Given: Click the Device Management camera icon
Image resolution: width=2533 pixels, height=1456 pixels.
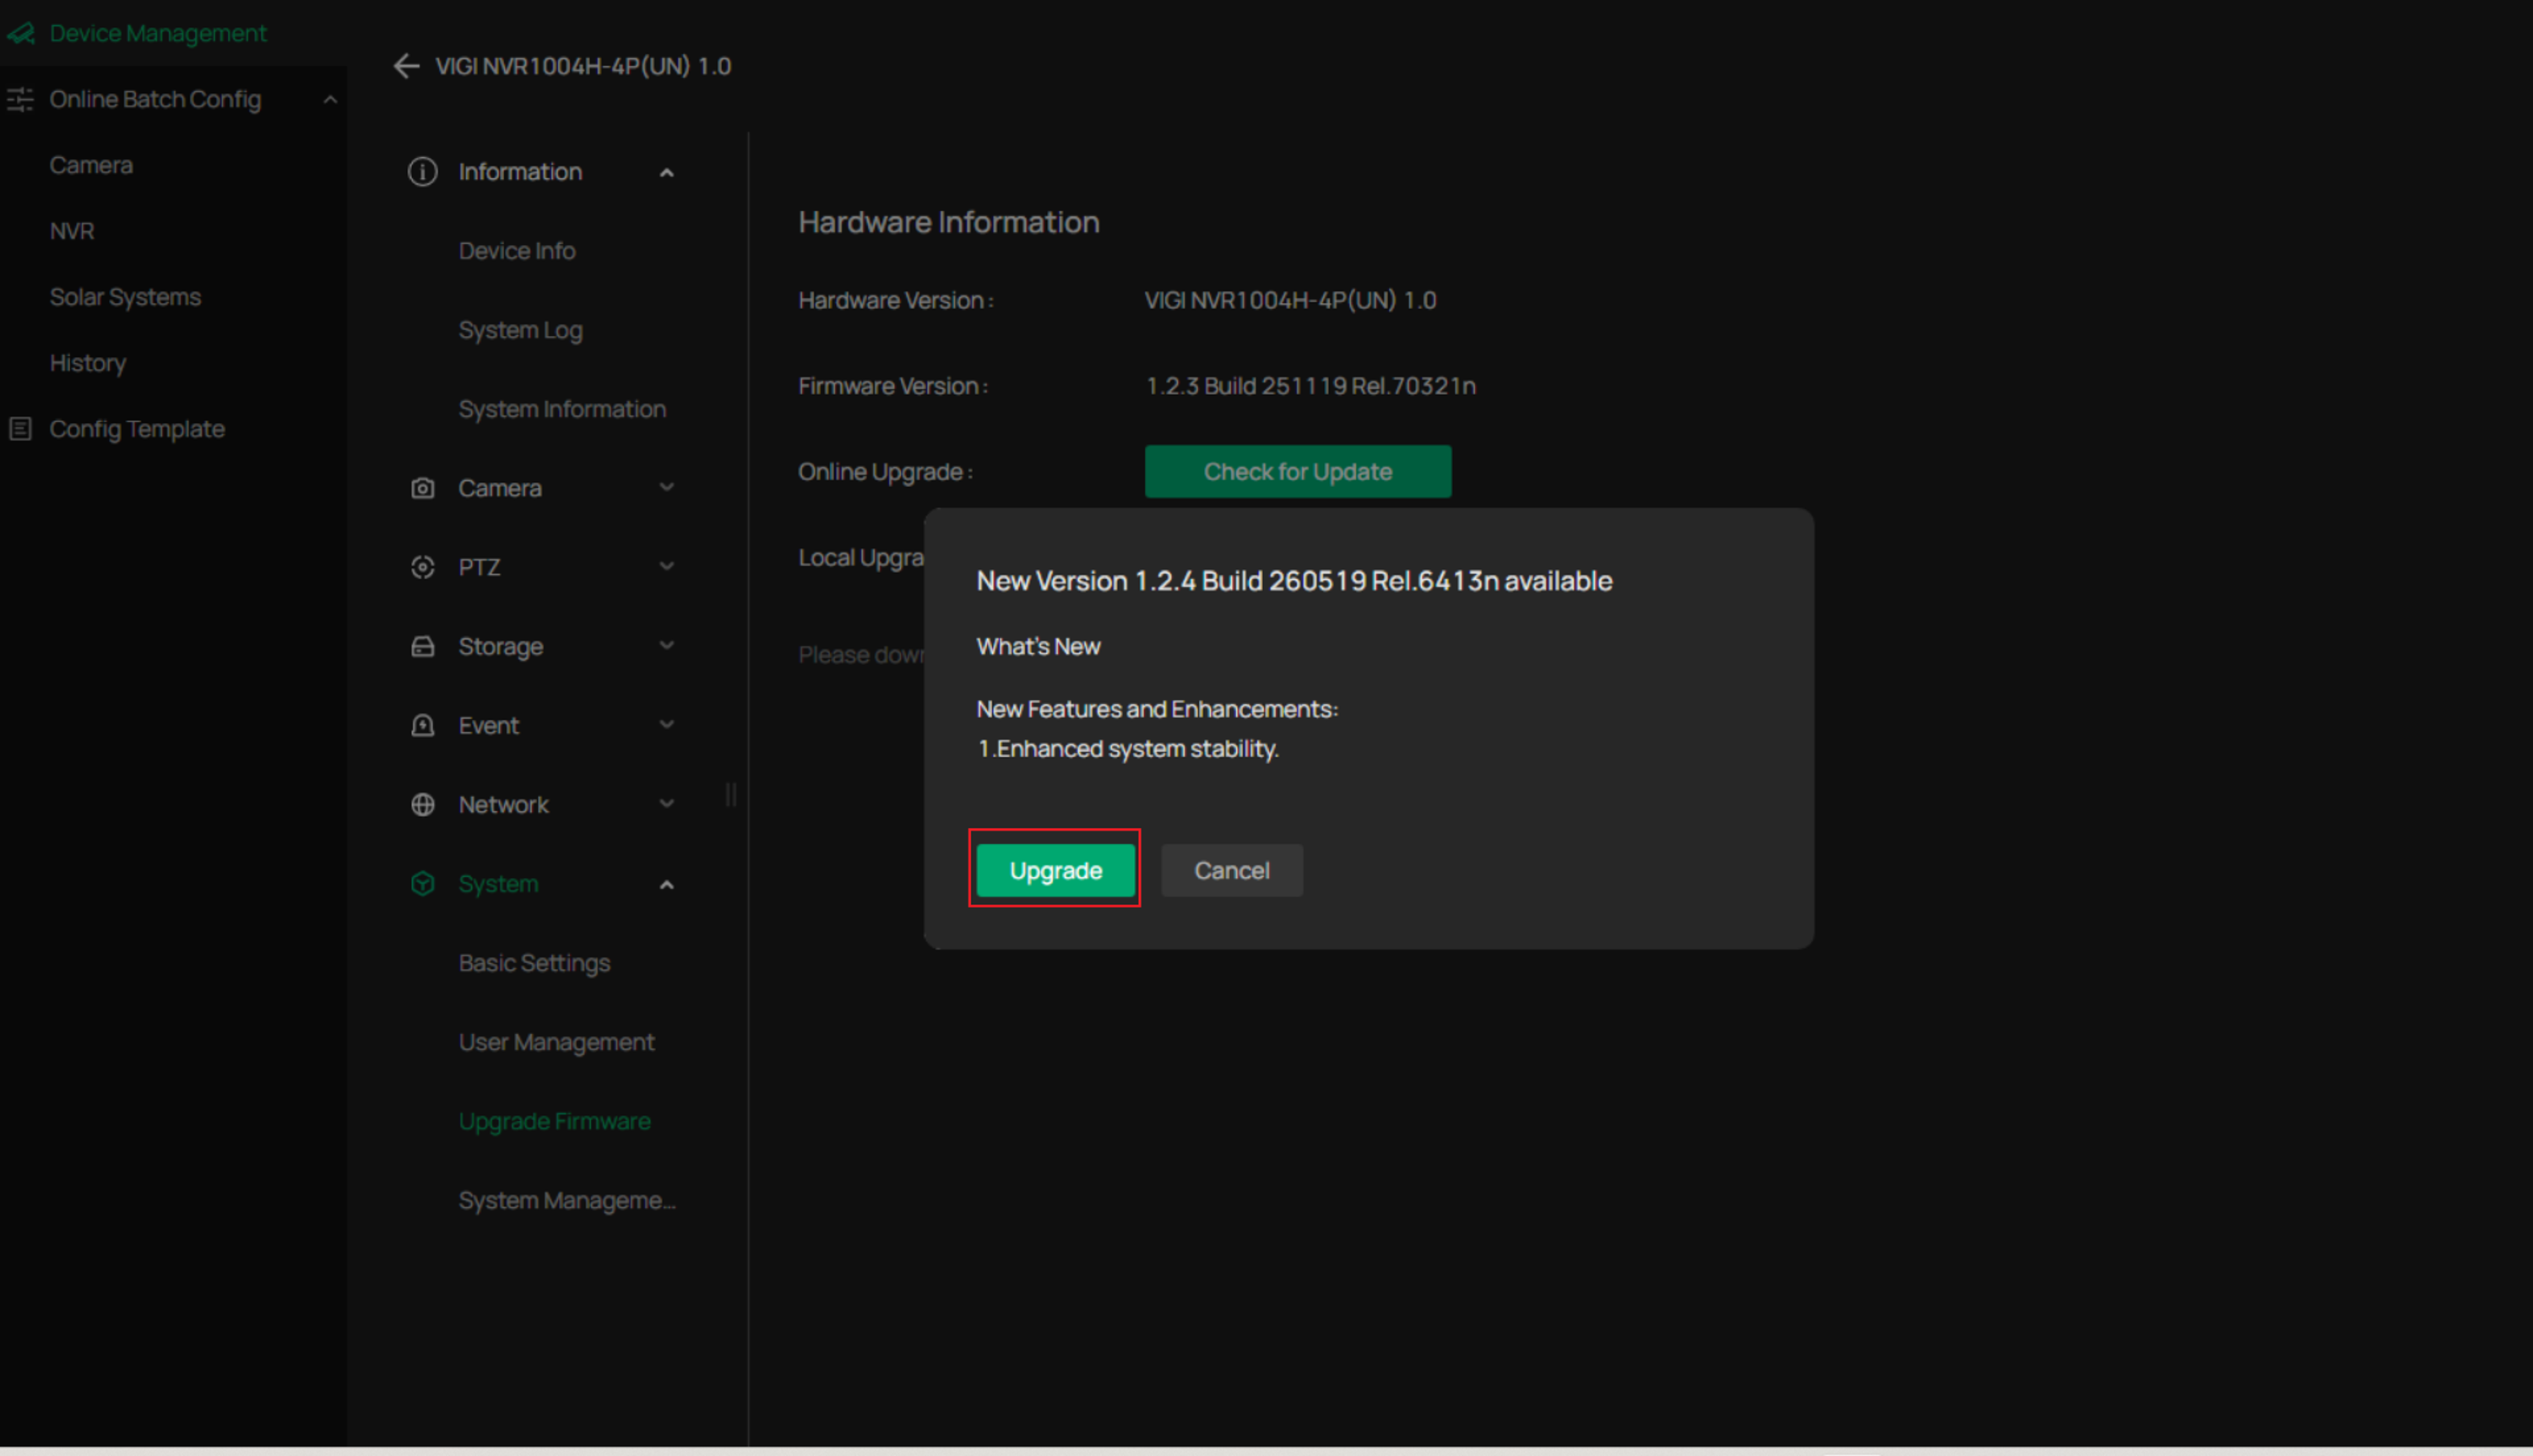Looking at the screenshot, I should [20, 34].
